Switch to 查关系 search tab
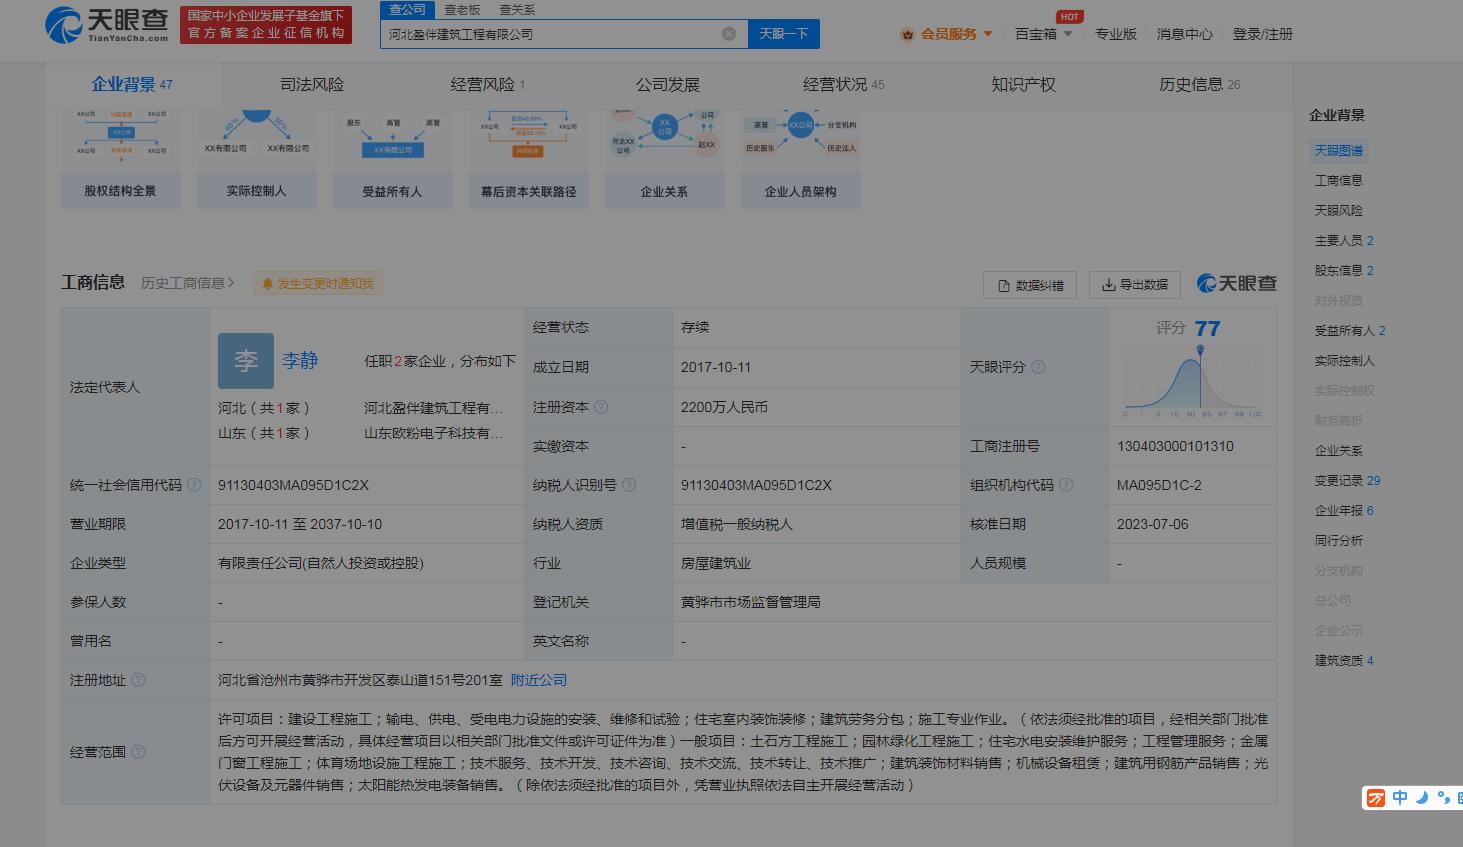The image size is (1463, 847). pyautogui.click(x=517, y=10)
